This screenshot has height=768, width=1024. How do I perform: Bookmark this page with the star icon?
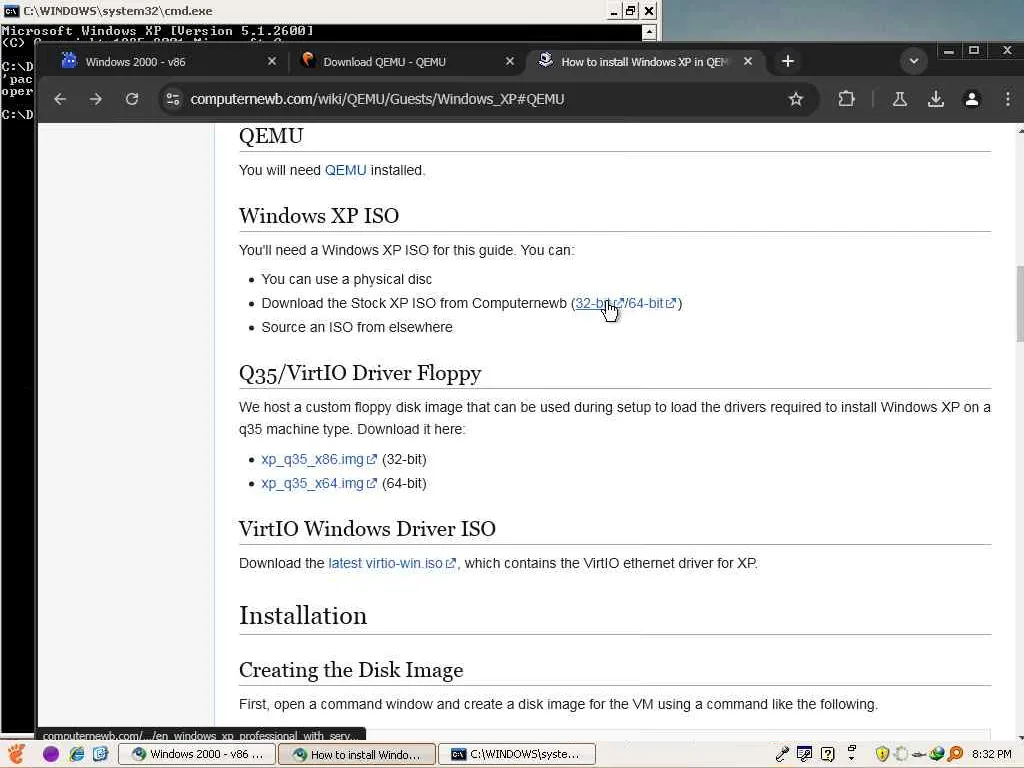tap(795, 99)
